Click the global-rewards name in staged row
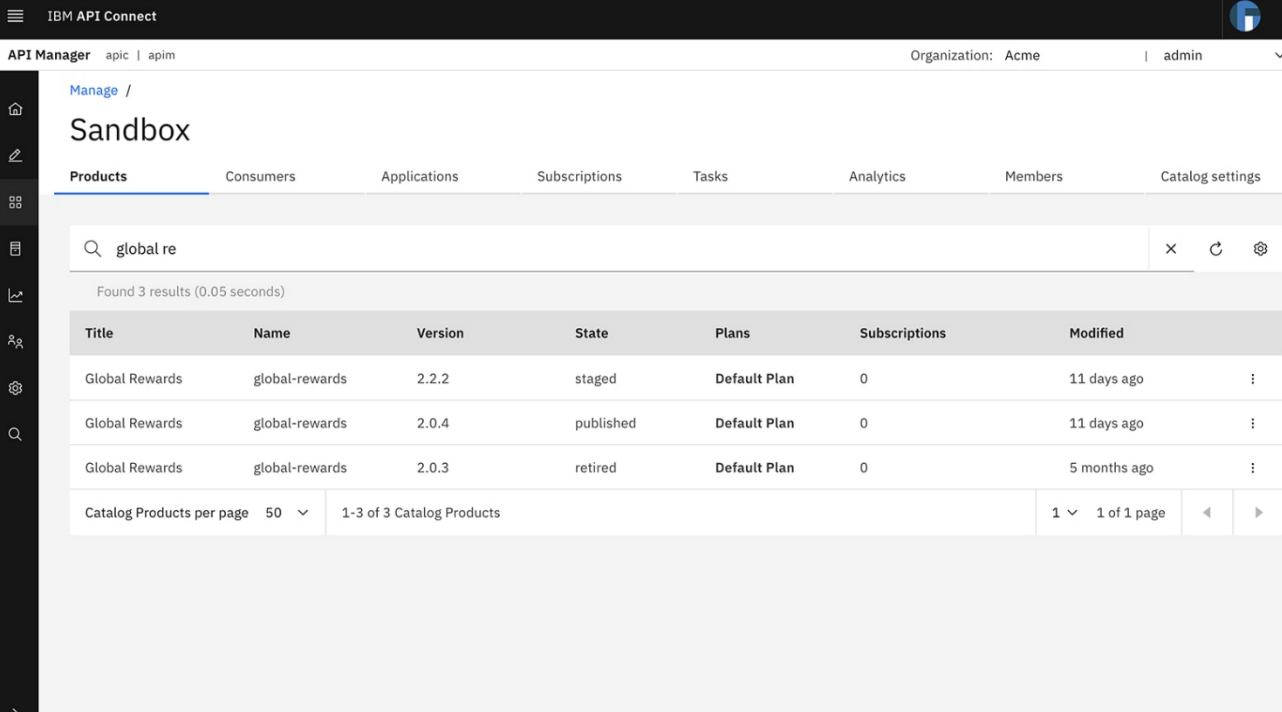 pyautogui.click(x=300, y=379)
